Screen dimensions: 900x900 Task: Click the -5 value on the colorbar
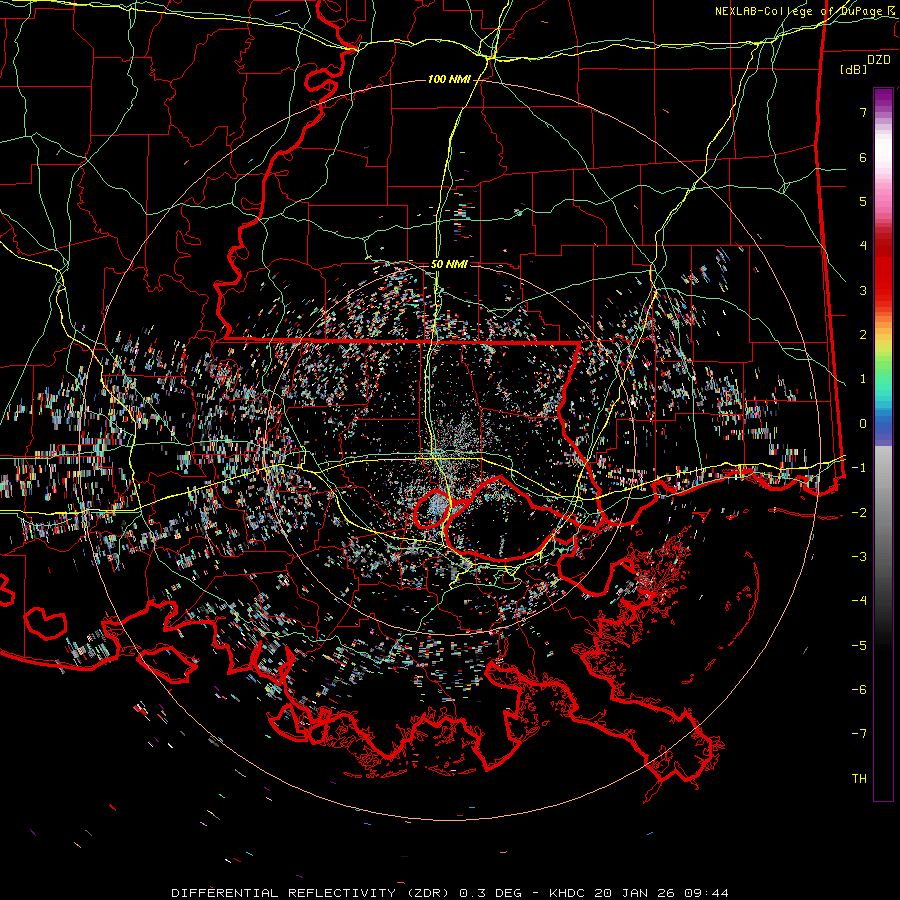coord(859,646)
